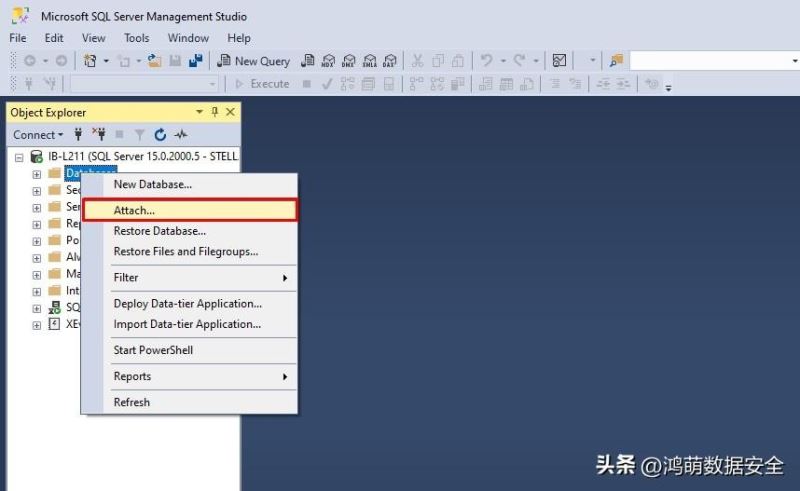Open the Filter submenu
The image size is (800, 491).
(190, 278)
